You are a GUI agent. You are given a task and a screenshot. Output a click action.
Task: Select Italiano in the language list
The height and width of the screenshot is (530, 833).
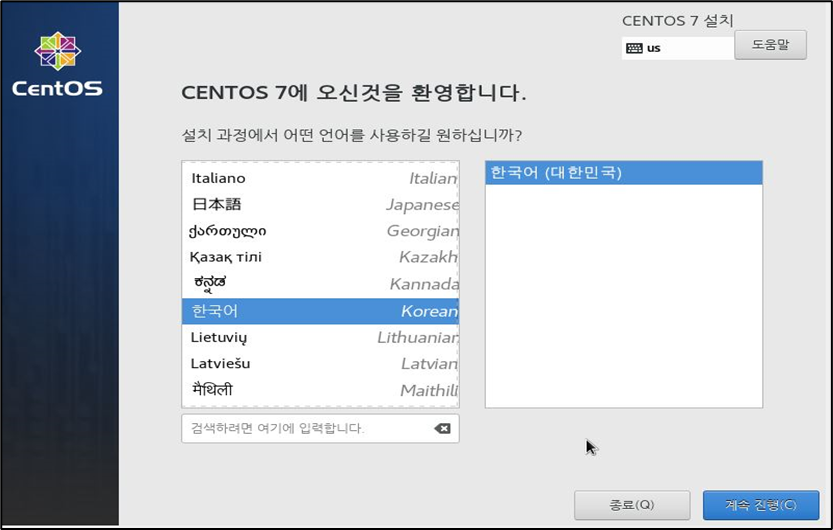[x=320, y=178]
